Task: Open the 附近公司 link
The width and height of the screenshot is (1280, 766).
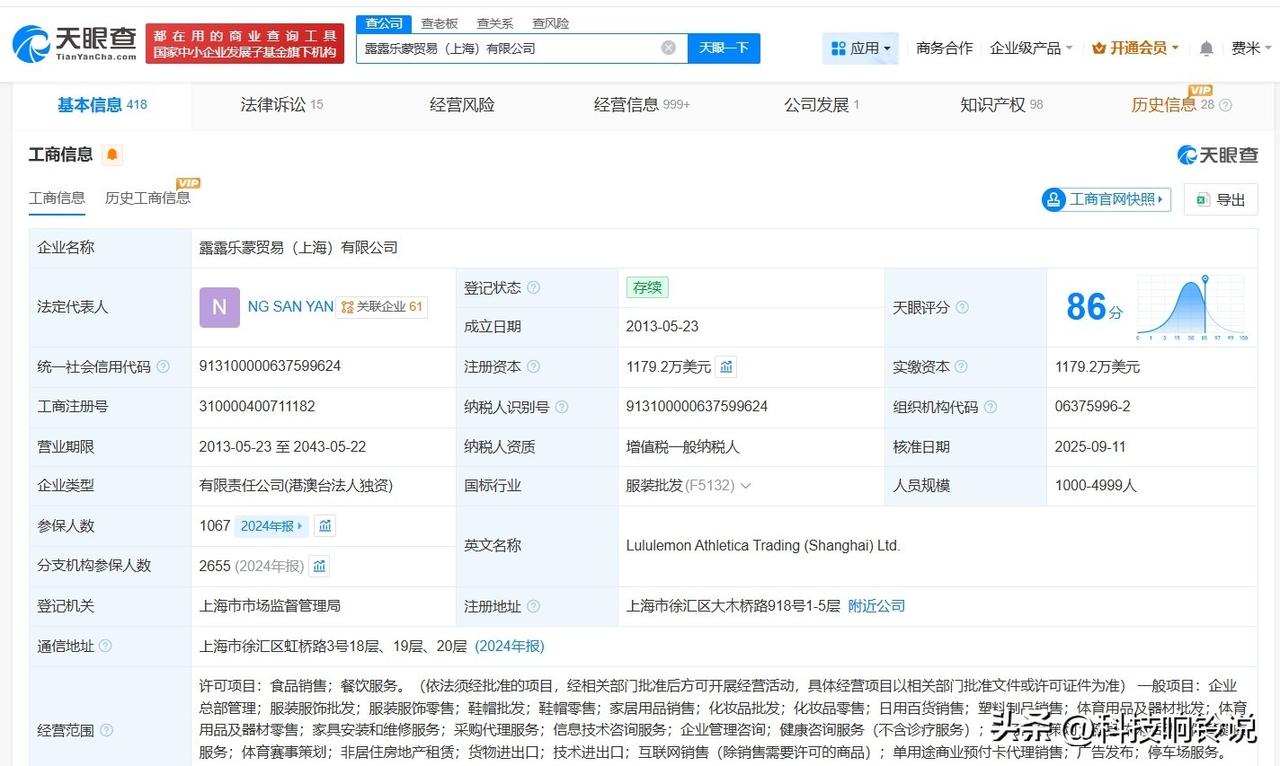Action: [877, 606]
